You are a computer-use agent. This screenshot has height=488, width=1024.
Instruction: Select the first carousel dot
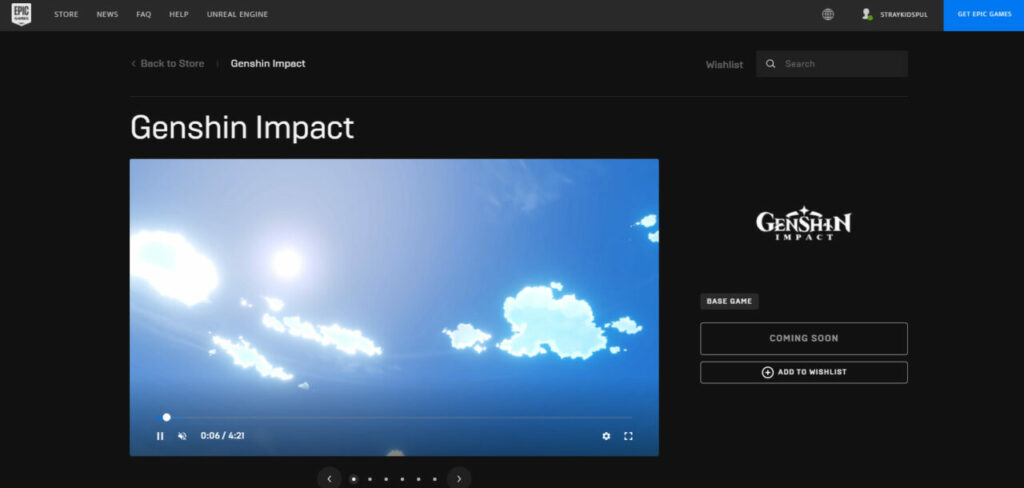pyautogui.click(x=354, y=479)
